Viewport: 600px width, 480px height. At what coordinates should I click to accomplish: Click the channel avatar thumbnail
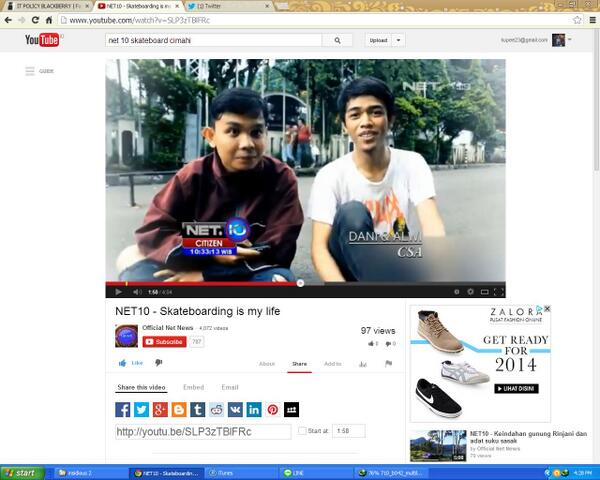point(126,336)
